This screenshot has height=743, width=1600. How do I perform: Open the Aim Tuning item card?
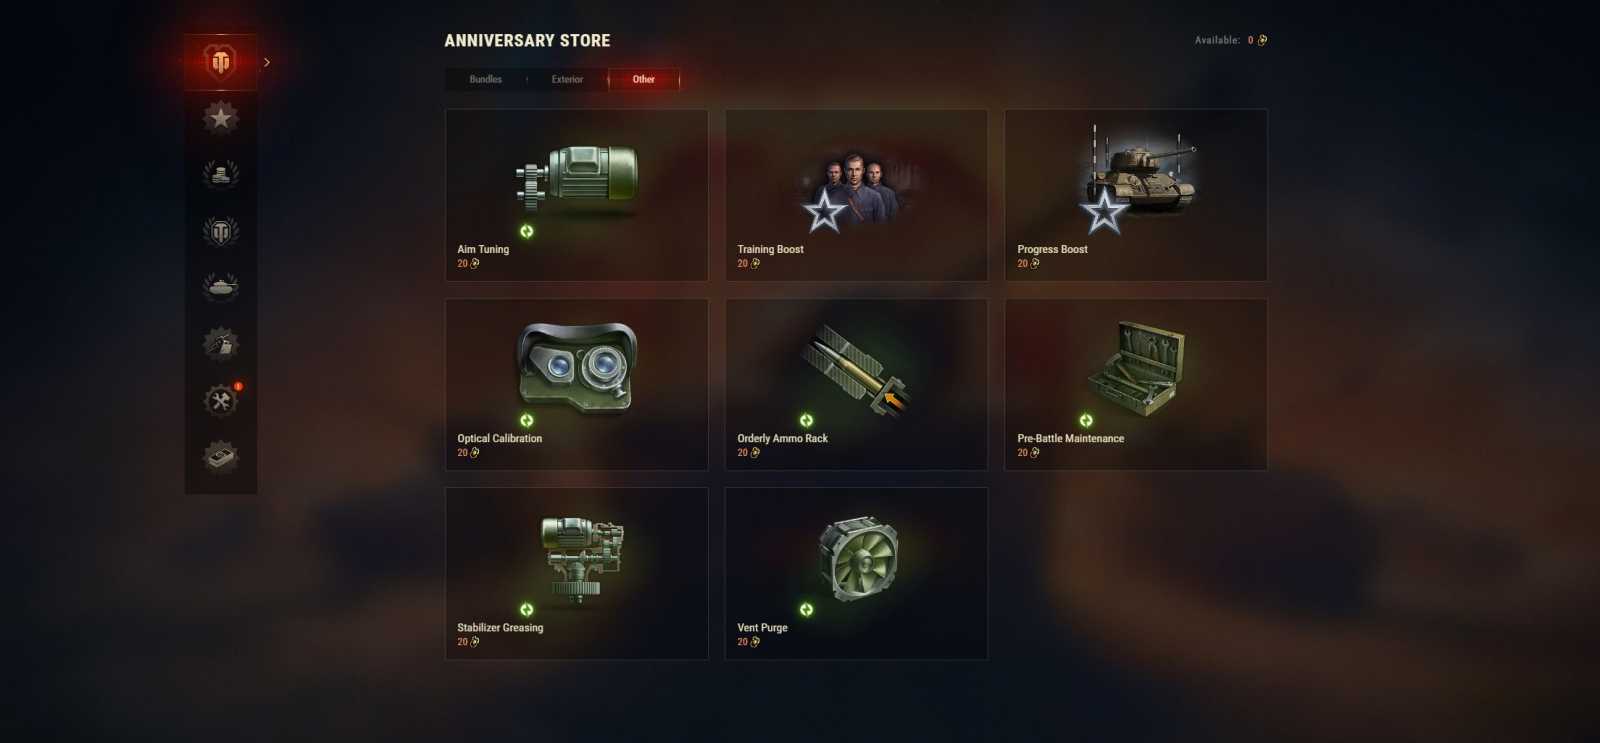click(x=577, y=195)
